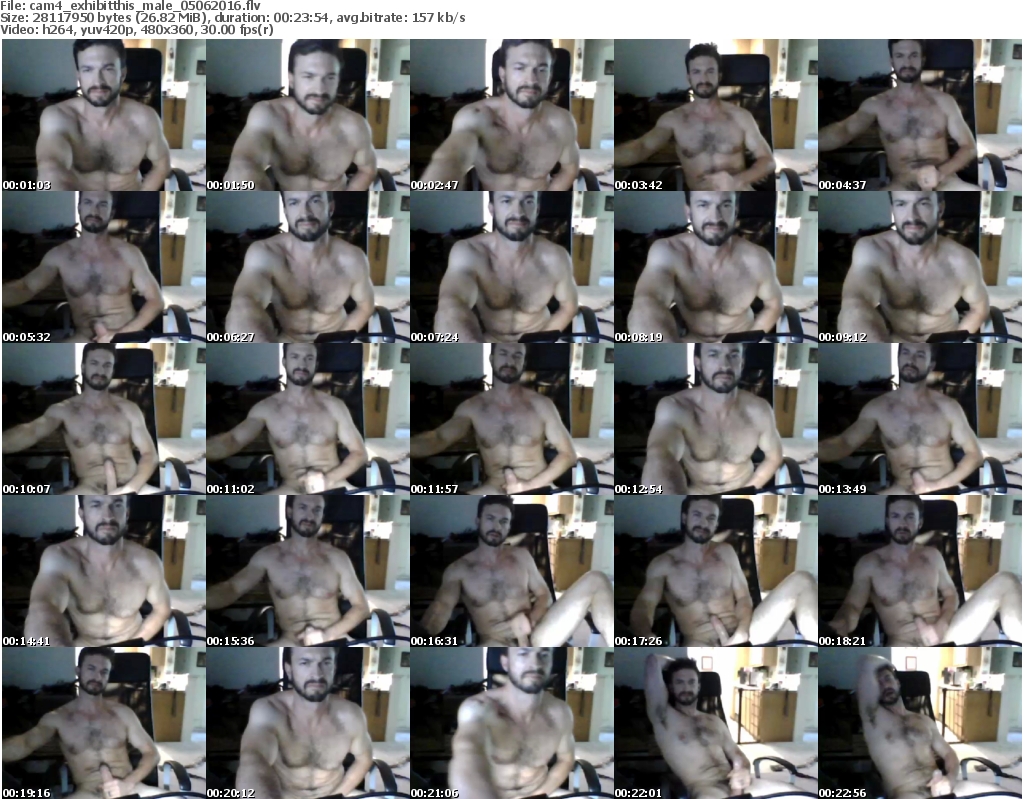This screenshot has width=1024, height=799.
Task: Select the frame stamped 00:02:47
Action: [x=511, y=115]
